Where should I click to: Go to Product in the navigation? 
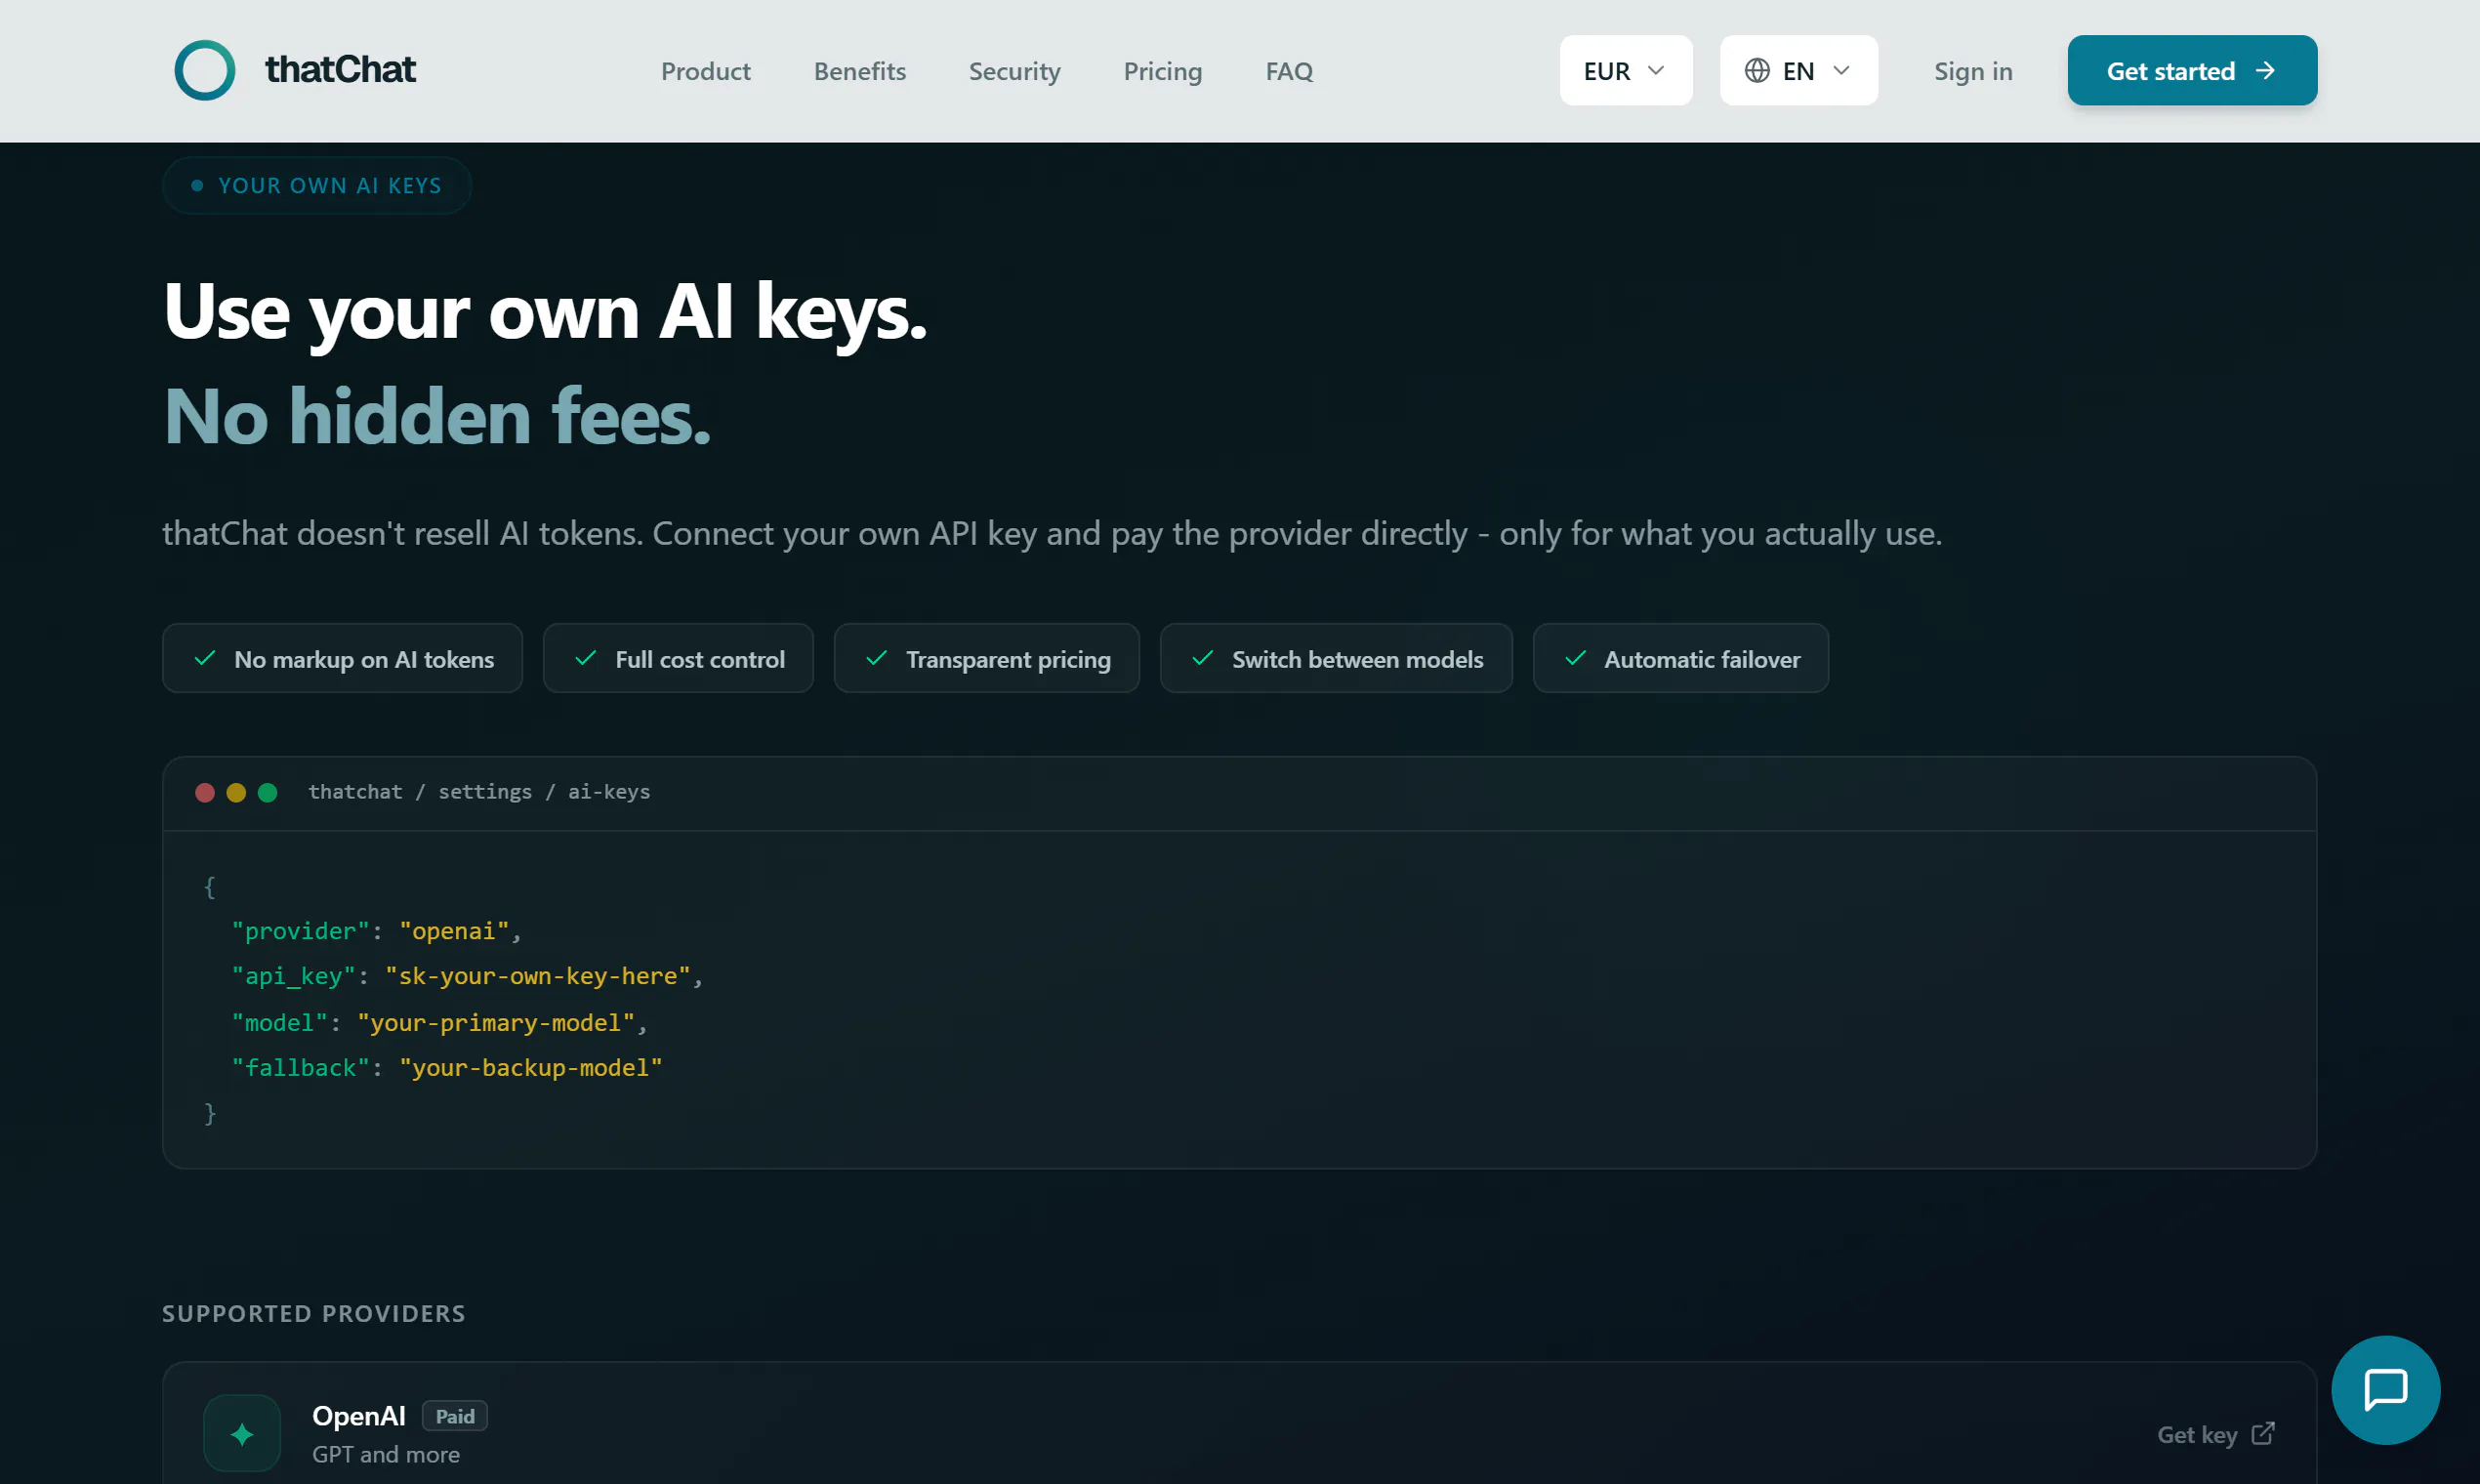pos(705,71)
